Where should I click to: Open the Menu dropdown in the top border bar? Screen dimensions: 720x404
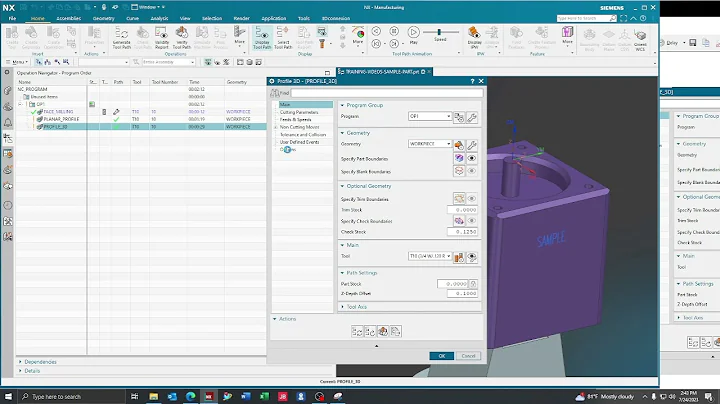17,62
